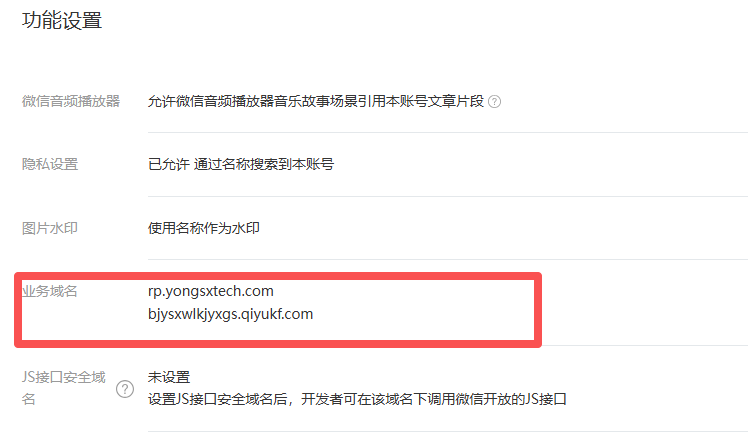Click the 隐私设置 label
This screenshot has height=436, width=748.
[50, 164]
